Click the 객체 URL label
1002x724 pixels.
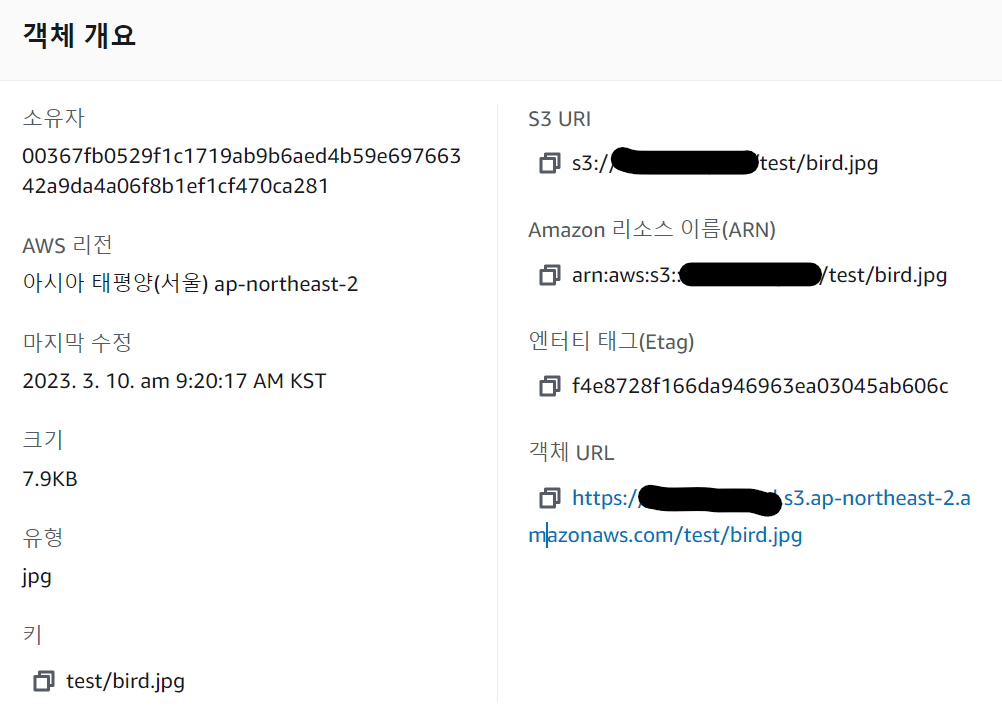[571, 453]
